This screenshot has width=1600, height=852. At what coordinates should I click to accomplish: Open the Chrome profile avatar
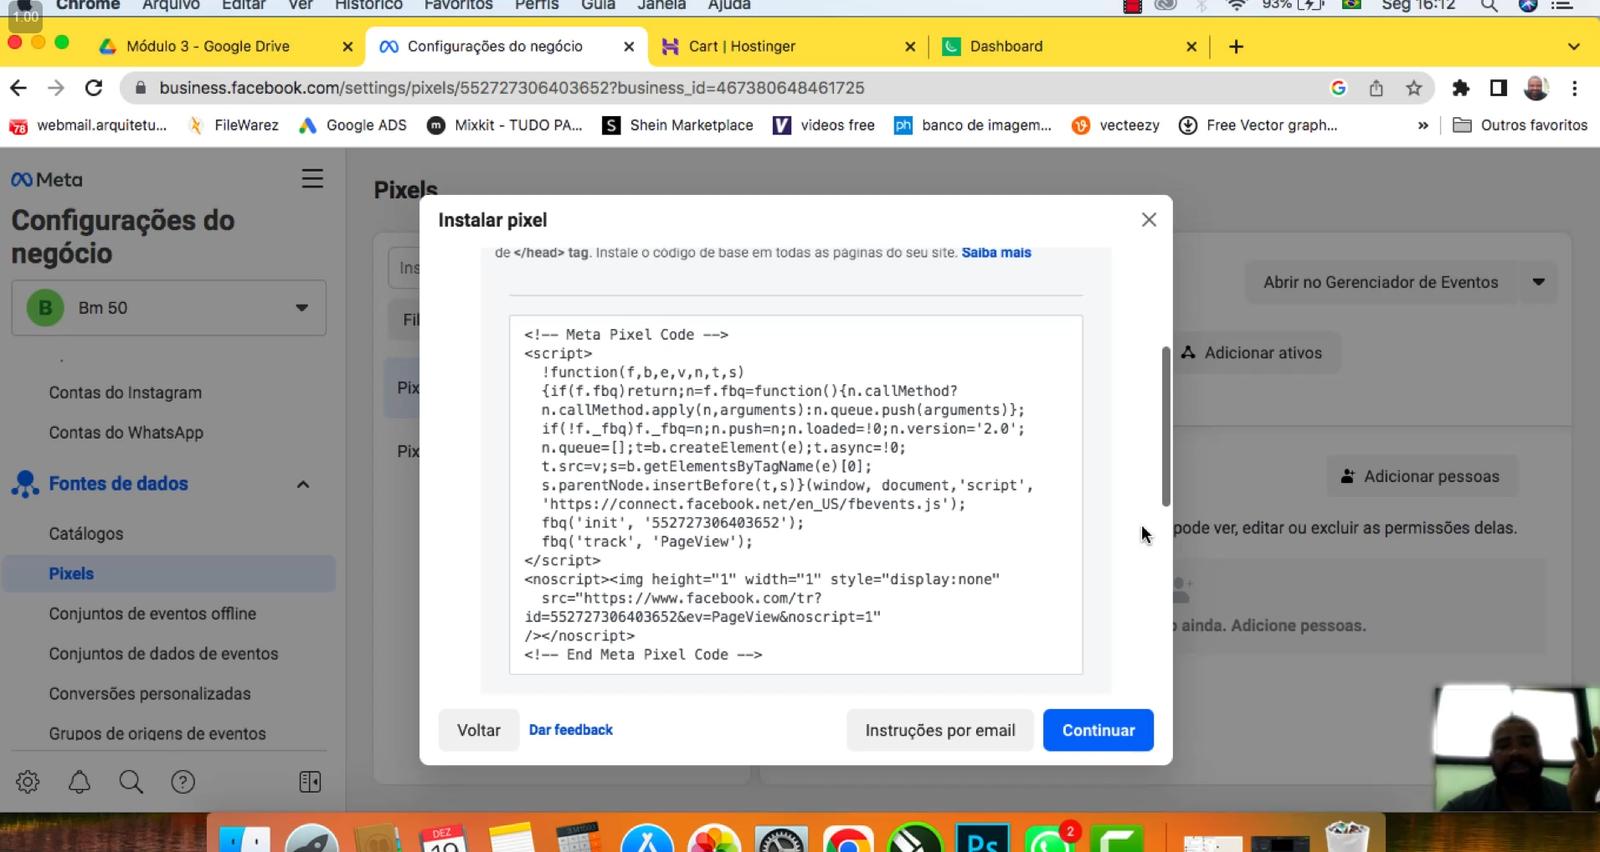pyautogui.click(x=1536, y=88)
